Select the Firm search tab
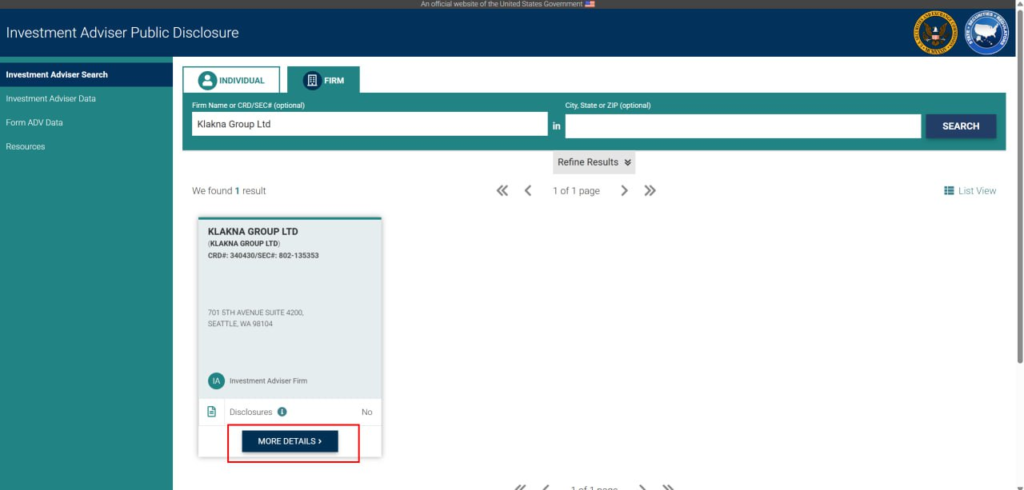This screenshot has width=1024, height=490. point(323,80)
